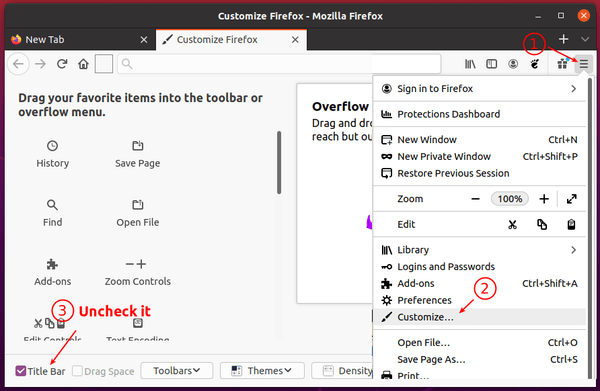Expand the Themes dropdown
Image resolution: width=600 pixels, height=391 pixels.
point(262,371)
